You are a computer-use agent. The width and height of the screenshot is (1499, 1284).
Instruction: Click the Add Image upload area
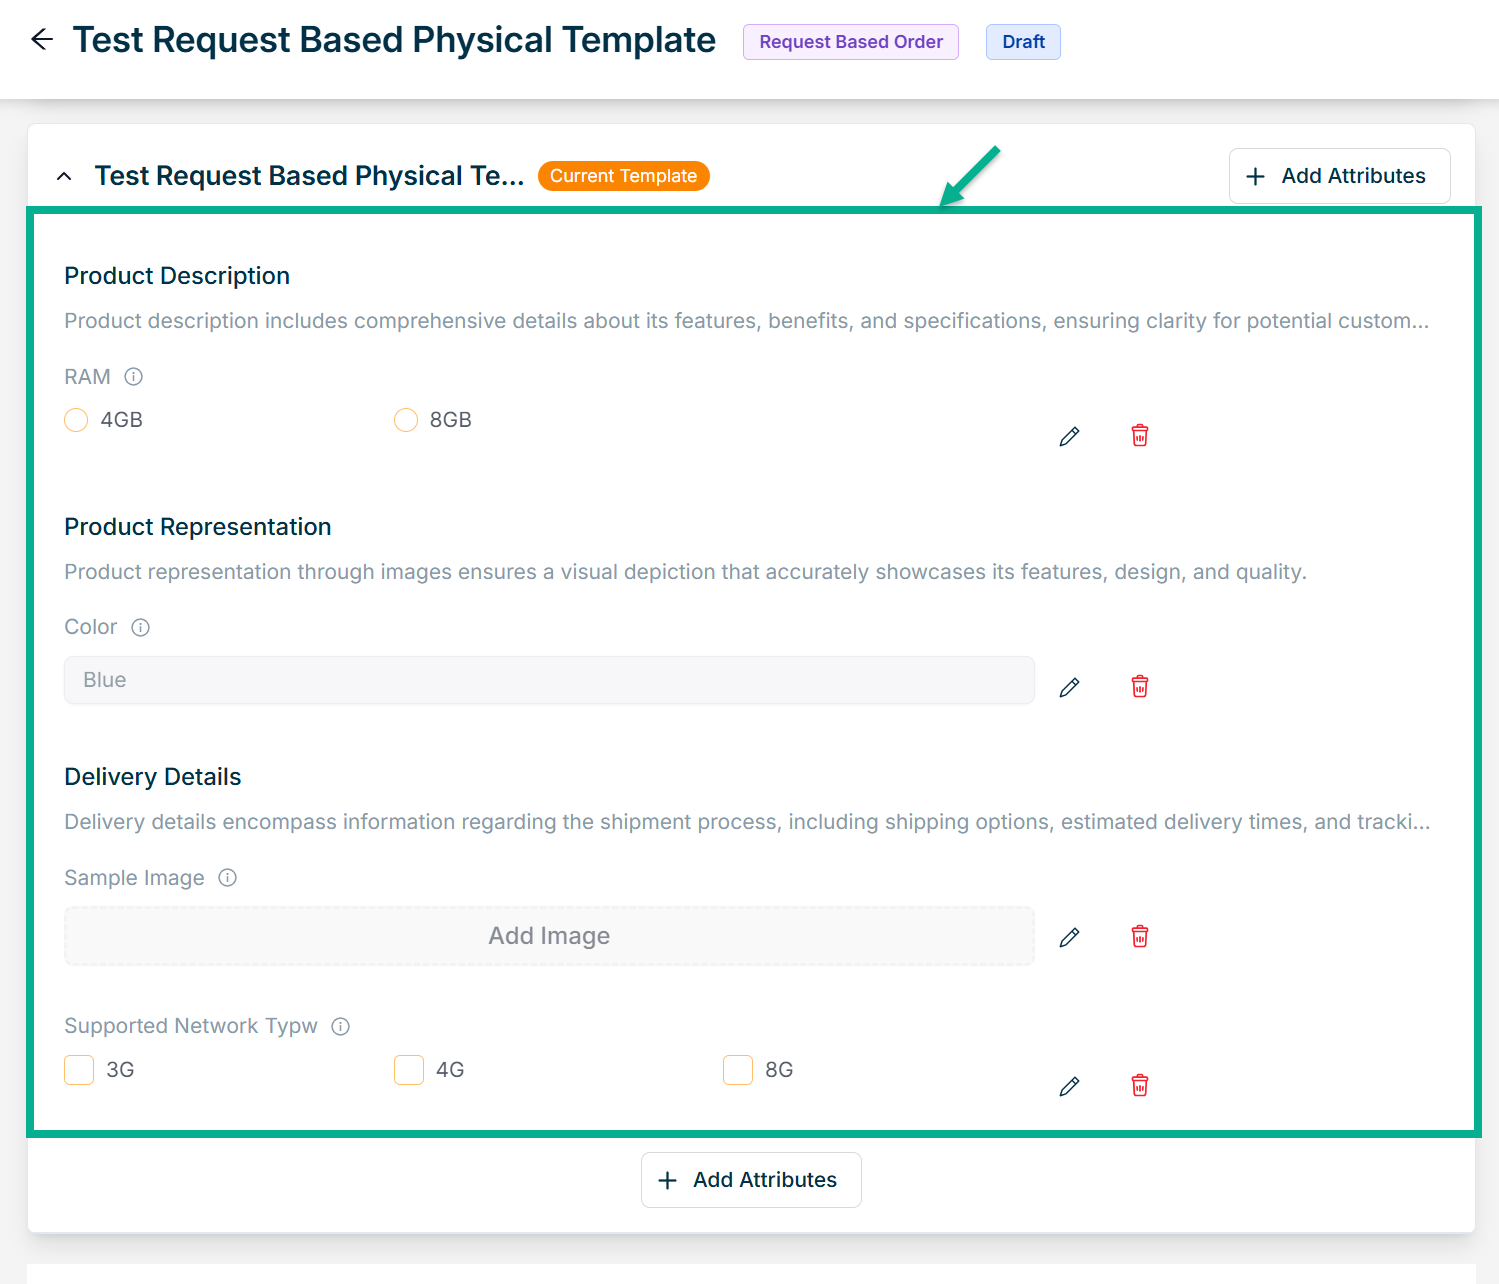(x=549, y=936)
